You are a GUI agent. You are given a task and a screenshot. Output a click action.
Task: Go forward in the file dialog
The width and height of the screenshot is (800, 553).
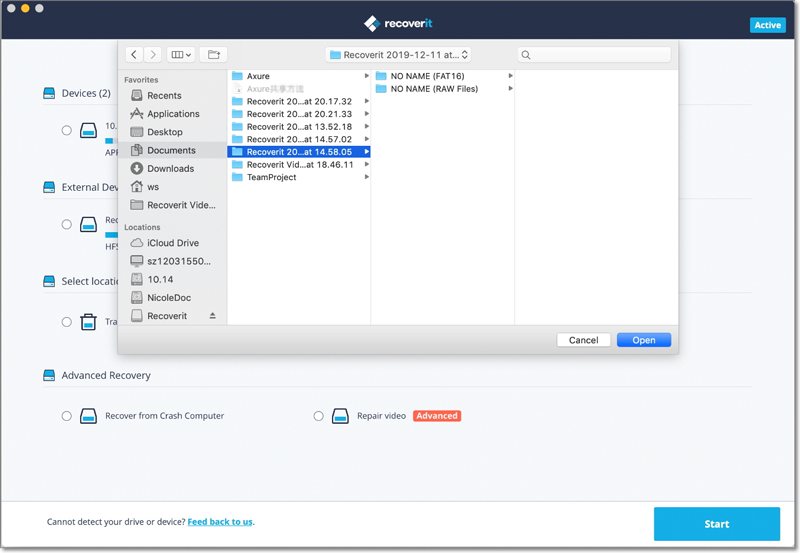point(153,55)
